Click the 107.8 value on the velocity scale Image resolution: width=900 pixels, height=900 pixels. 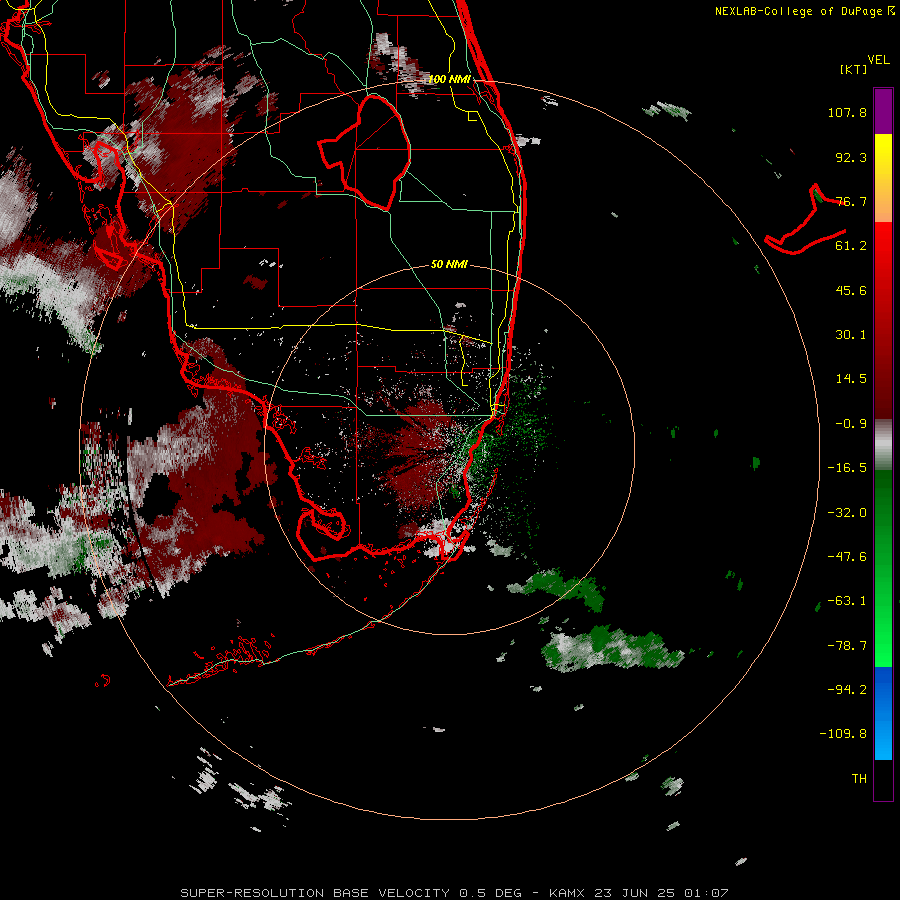tap(847, 112)
